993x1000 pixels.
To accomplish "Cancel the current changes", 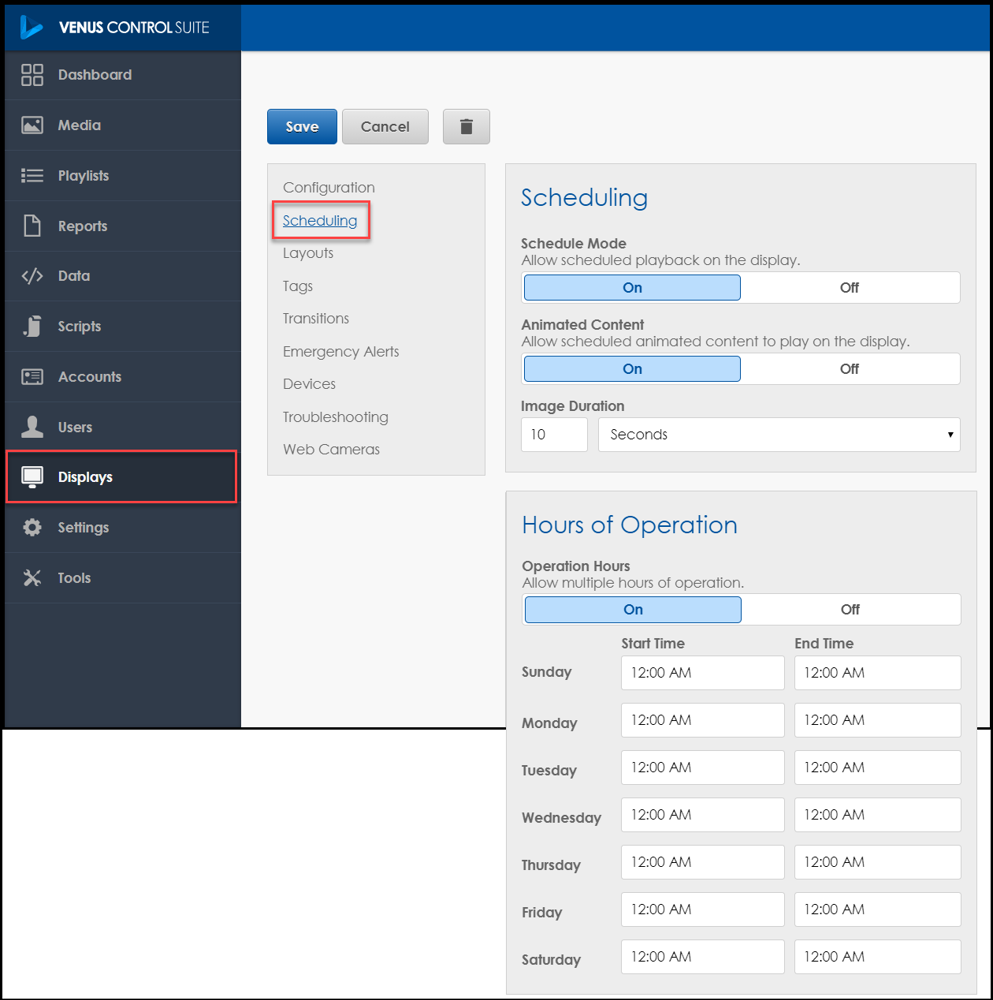I will [x=385, y=126].
